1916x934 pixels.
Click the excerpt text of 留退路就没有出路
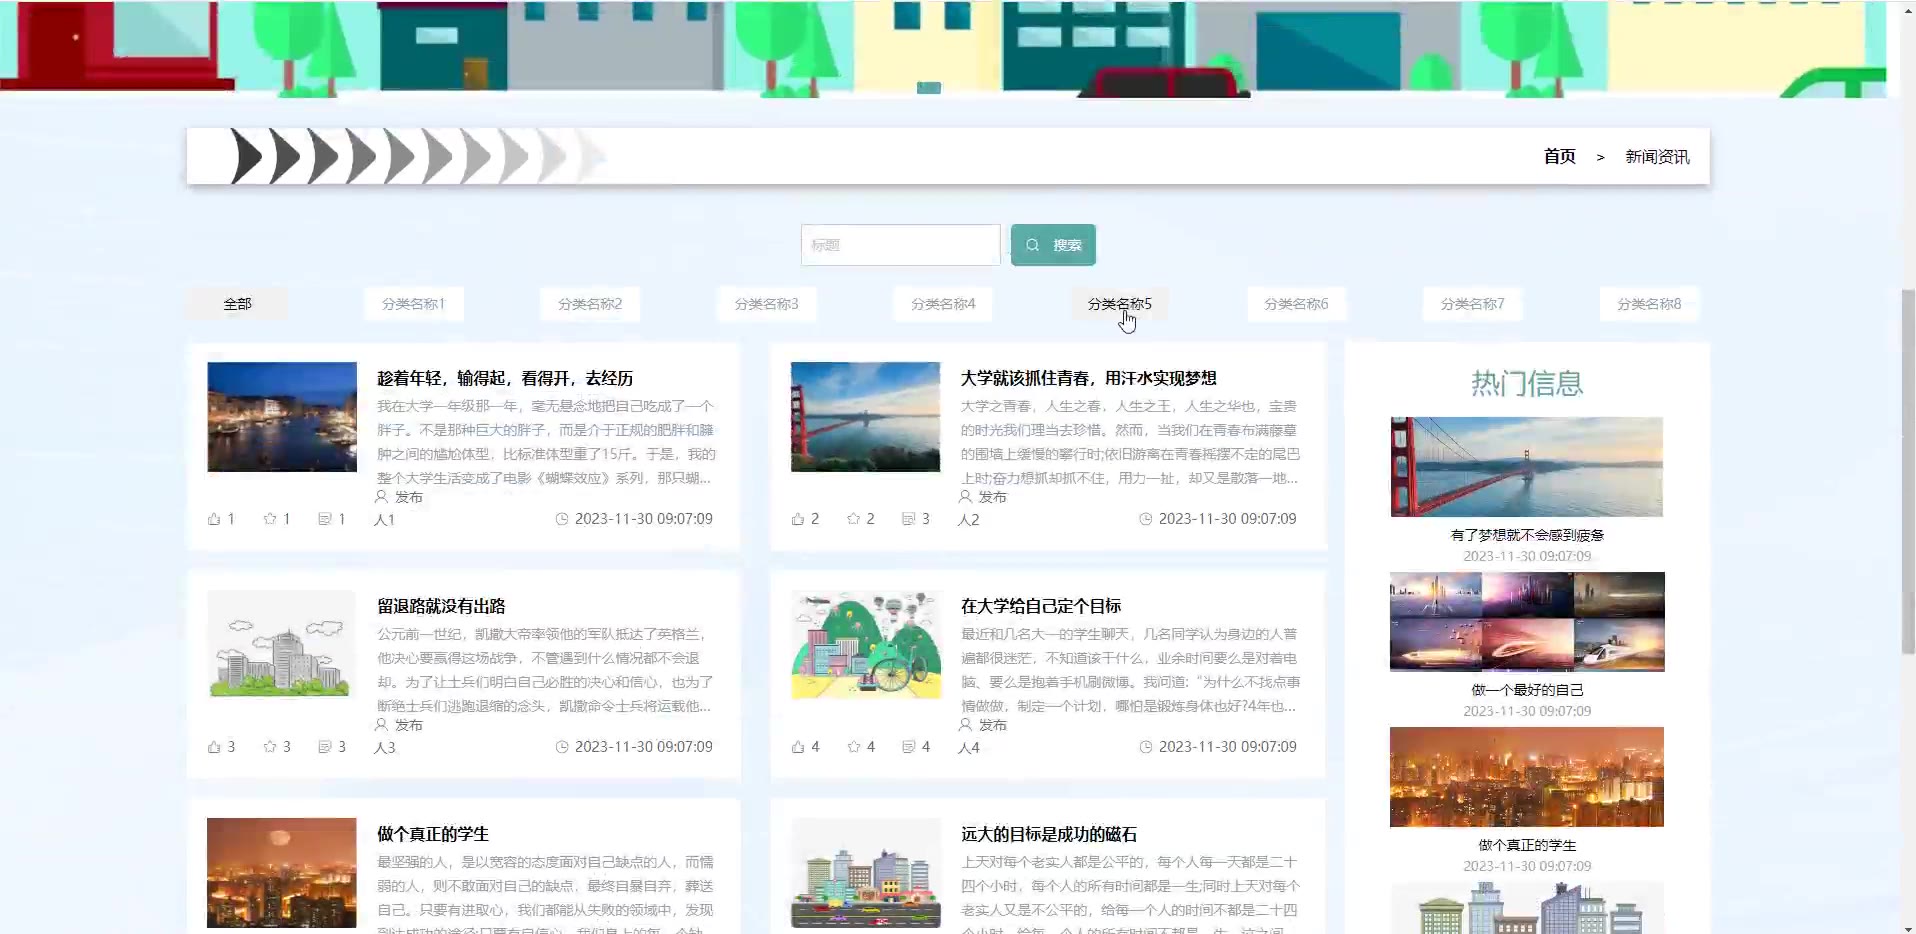545,670
